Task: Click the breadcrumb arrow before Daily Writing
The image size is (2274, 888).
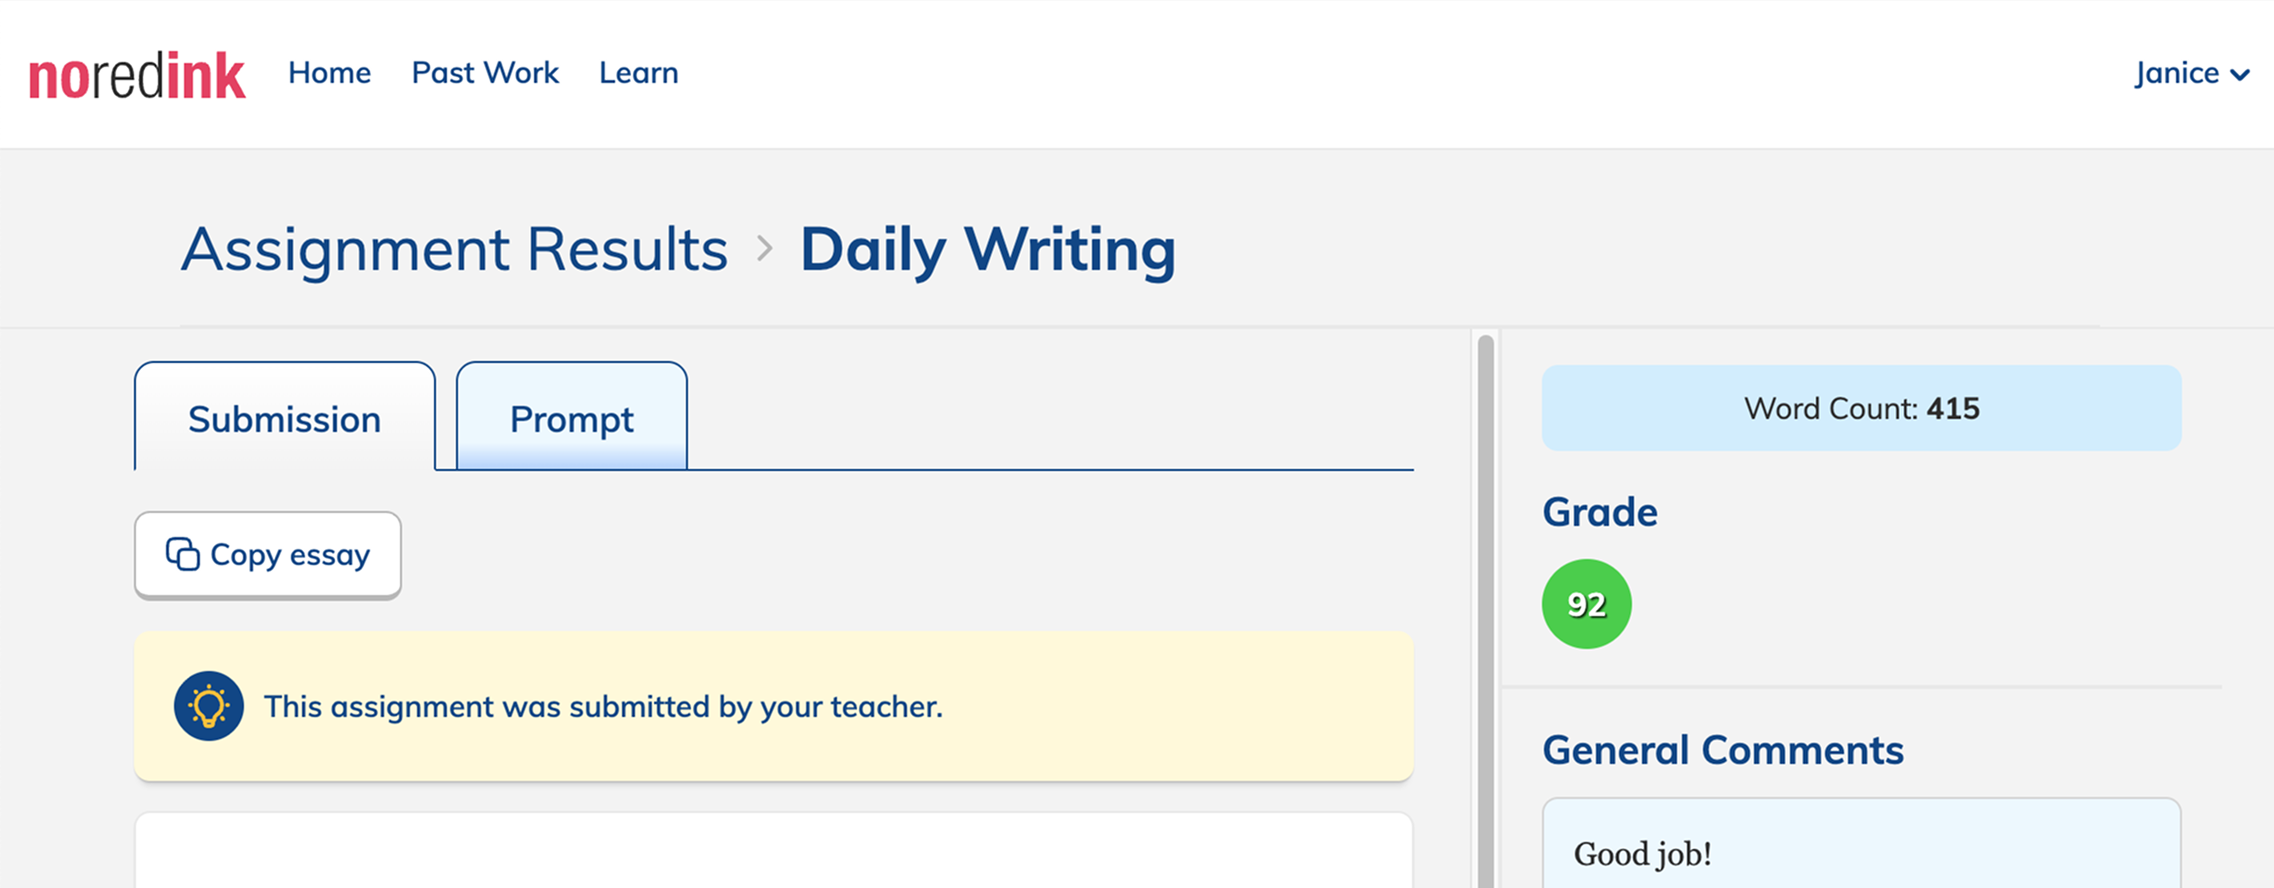Action: coord(765,248)
